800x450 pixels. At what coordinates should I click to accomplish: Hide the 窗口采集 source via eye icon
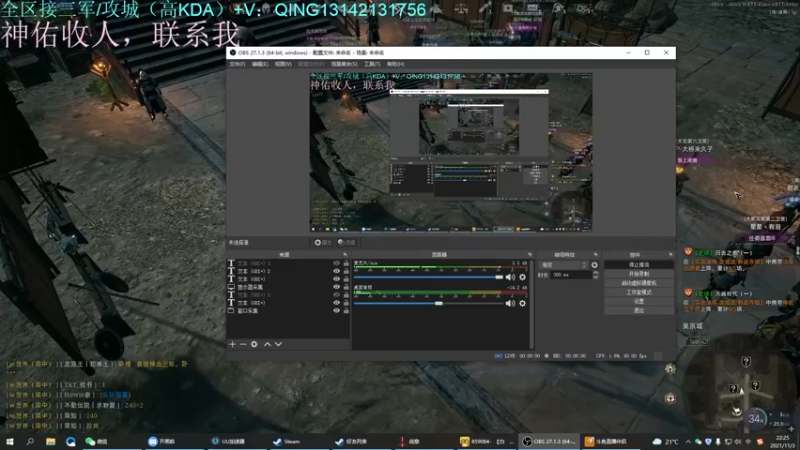[336, 310]
